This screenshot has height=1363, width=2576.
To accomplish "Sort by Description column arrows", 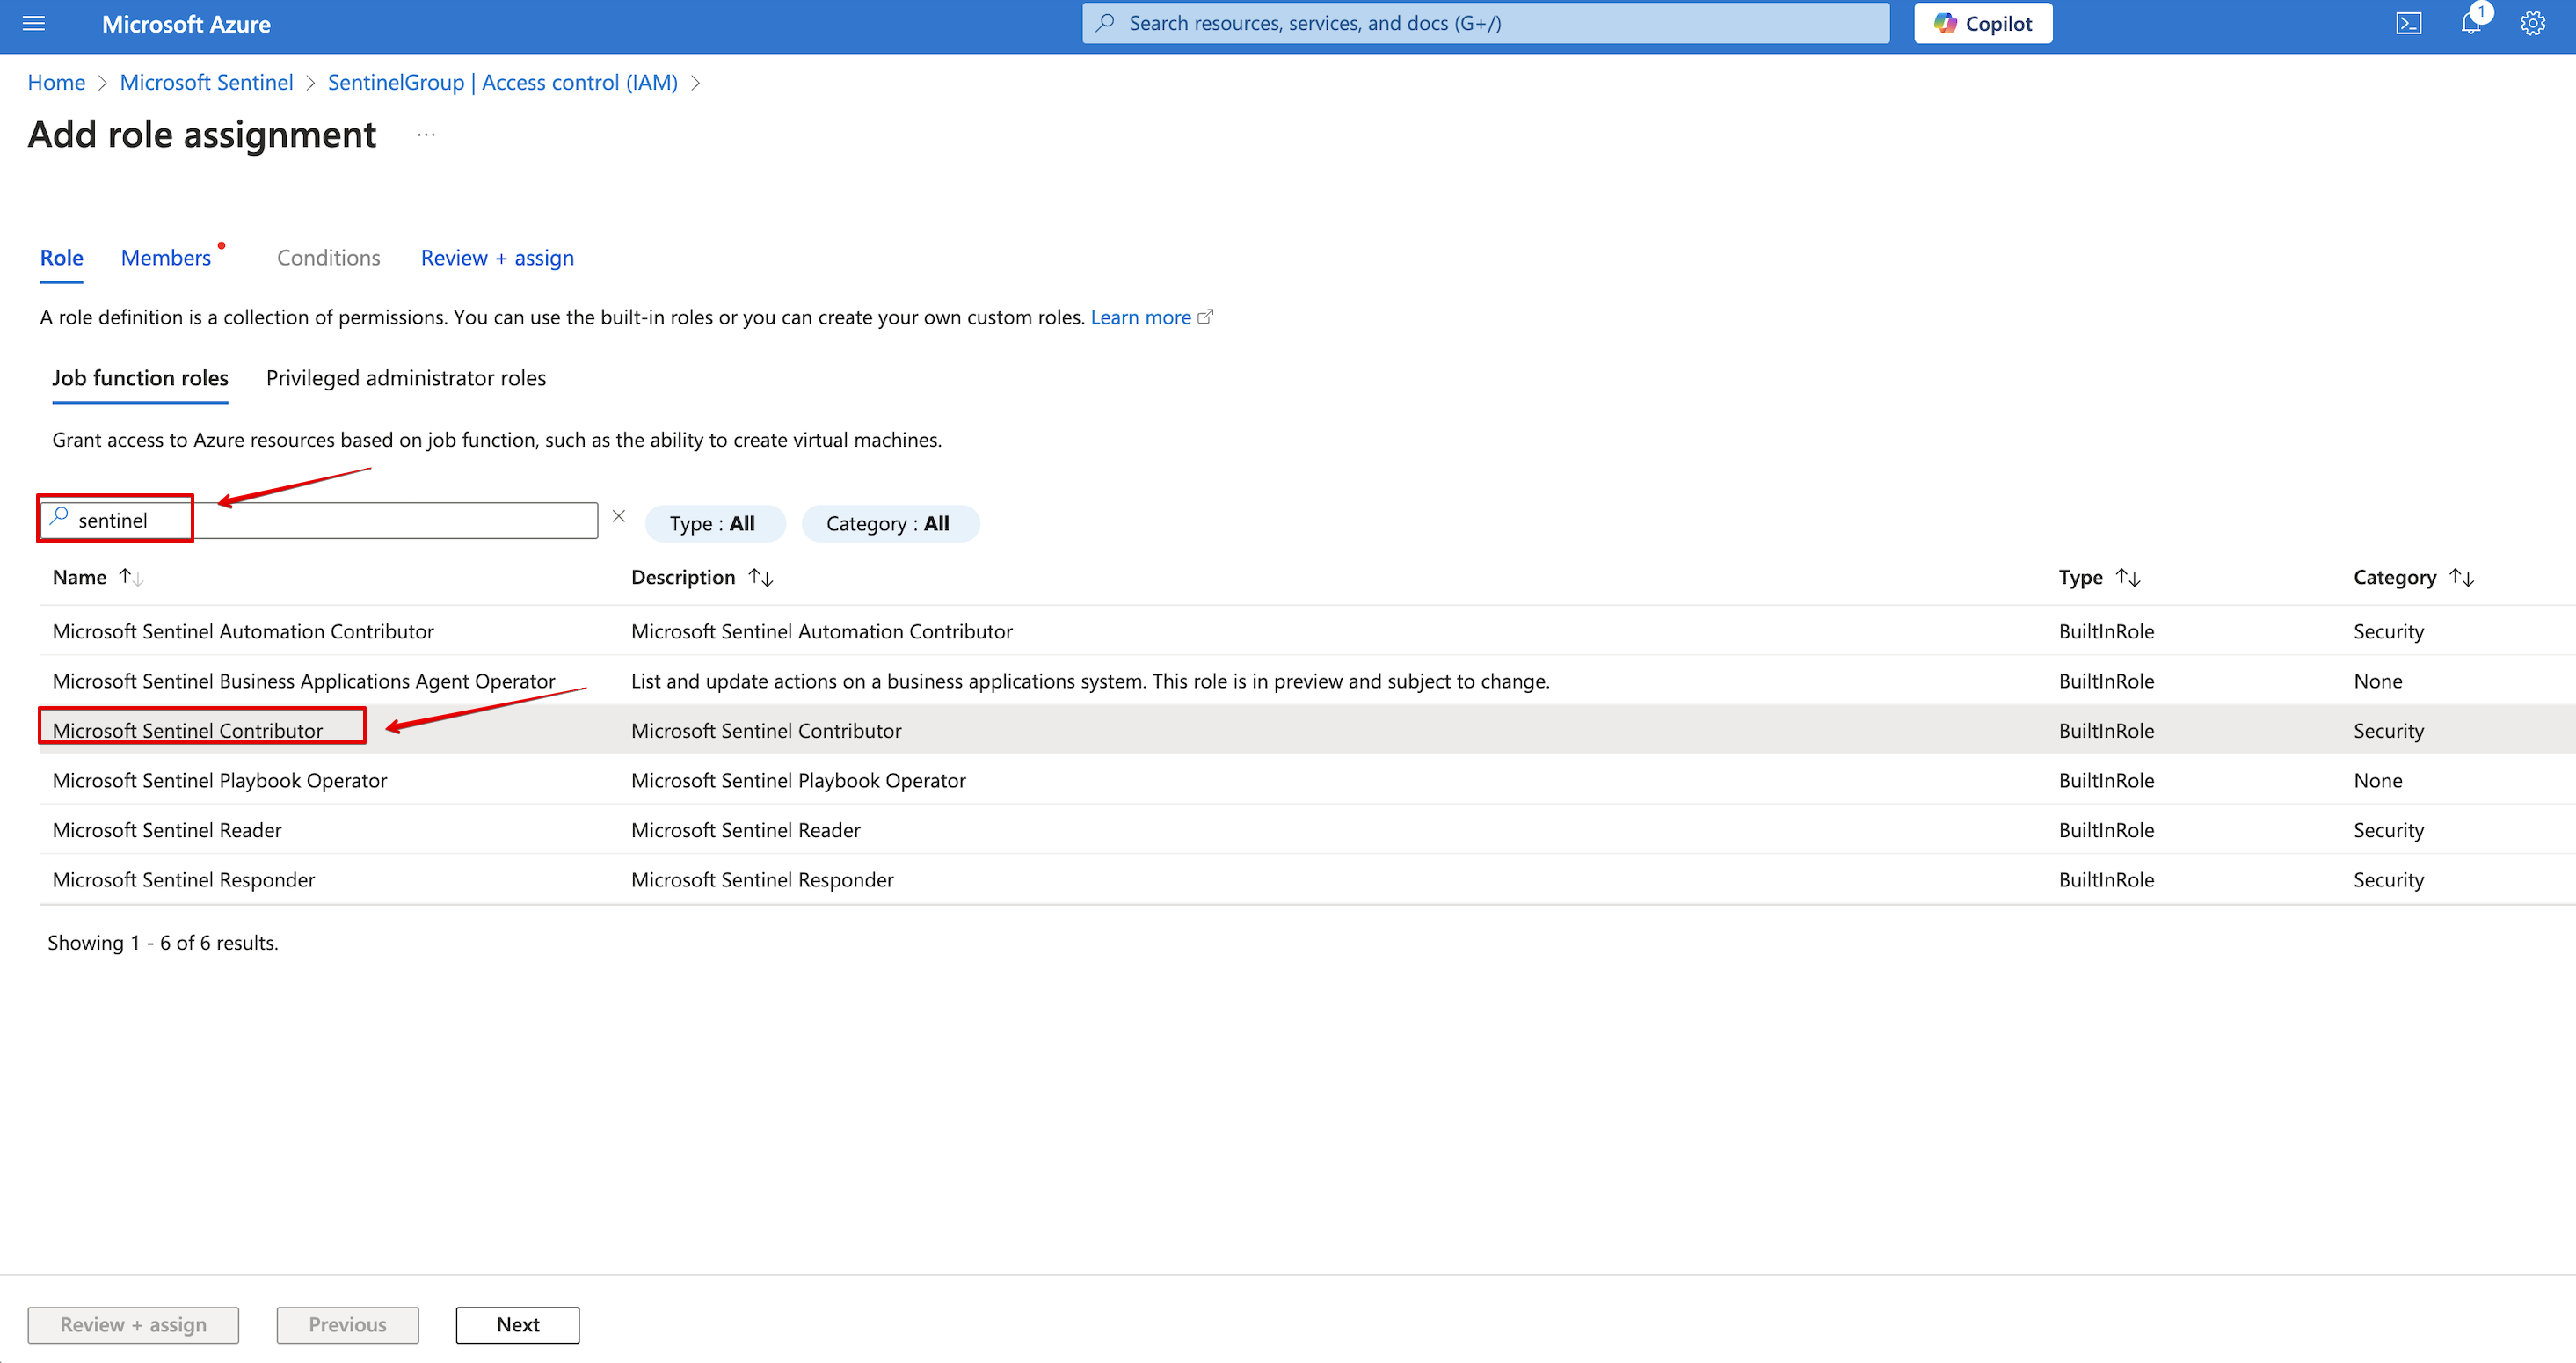I will click(x=761, y=577).
